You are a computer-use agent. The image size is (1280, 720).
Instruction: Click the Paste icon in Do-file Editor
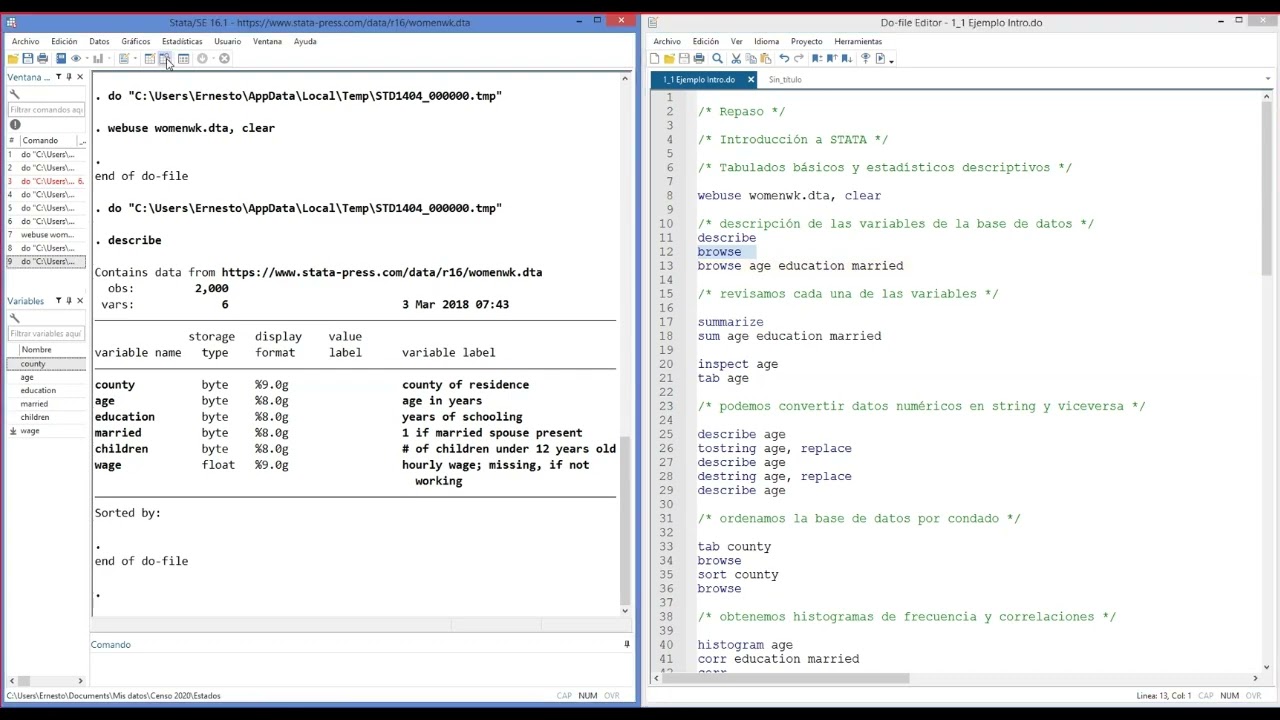point(766,58)
